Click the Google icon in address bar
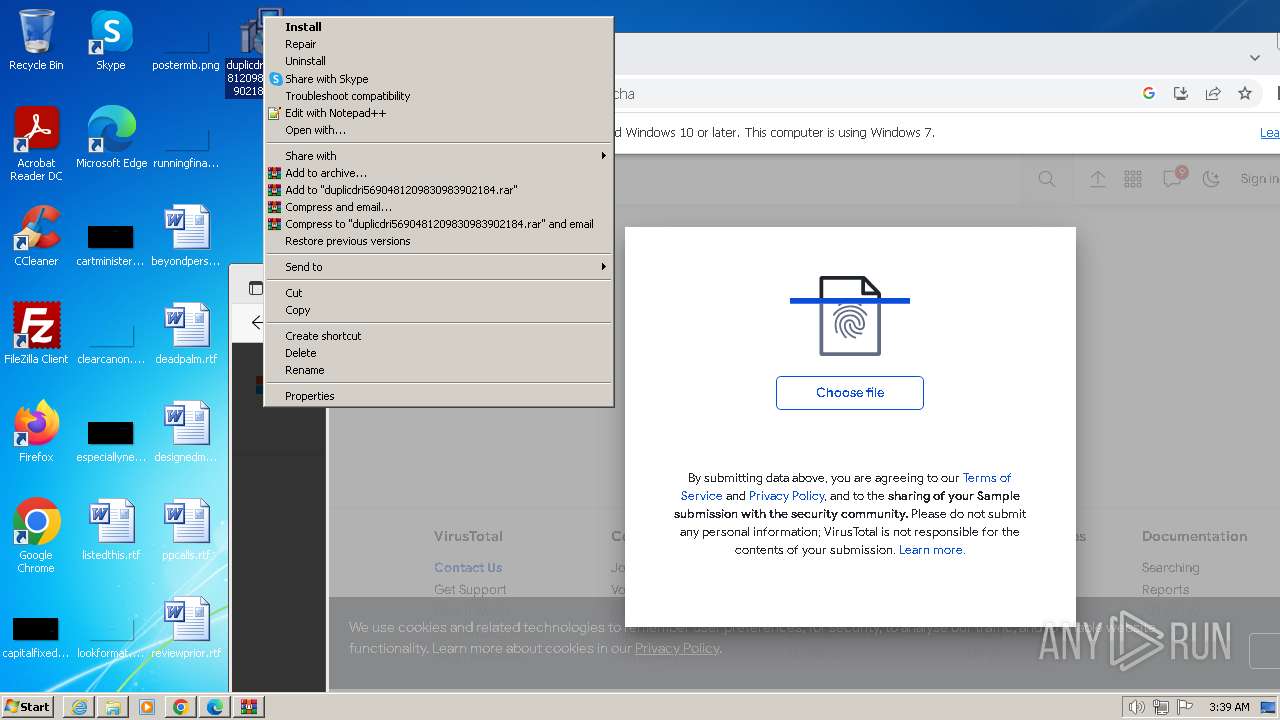Image resolution: width=1280 pixels, height=720 pixels. (x=1149, y=93)
